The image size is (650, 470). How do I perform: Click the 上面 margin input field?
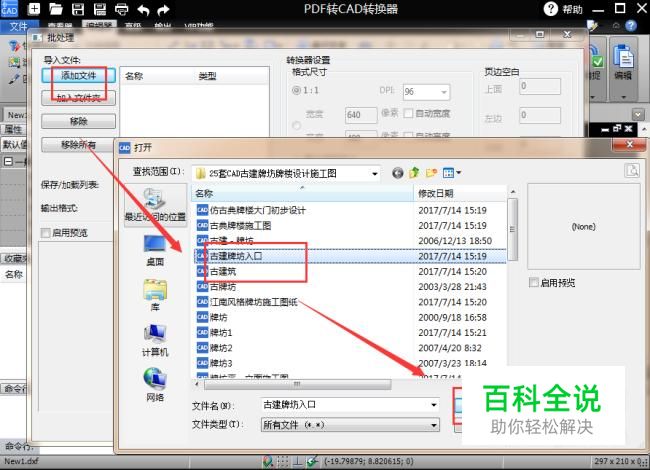[x=540, y=86]
